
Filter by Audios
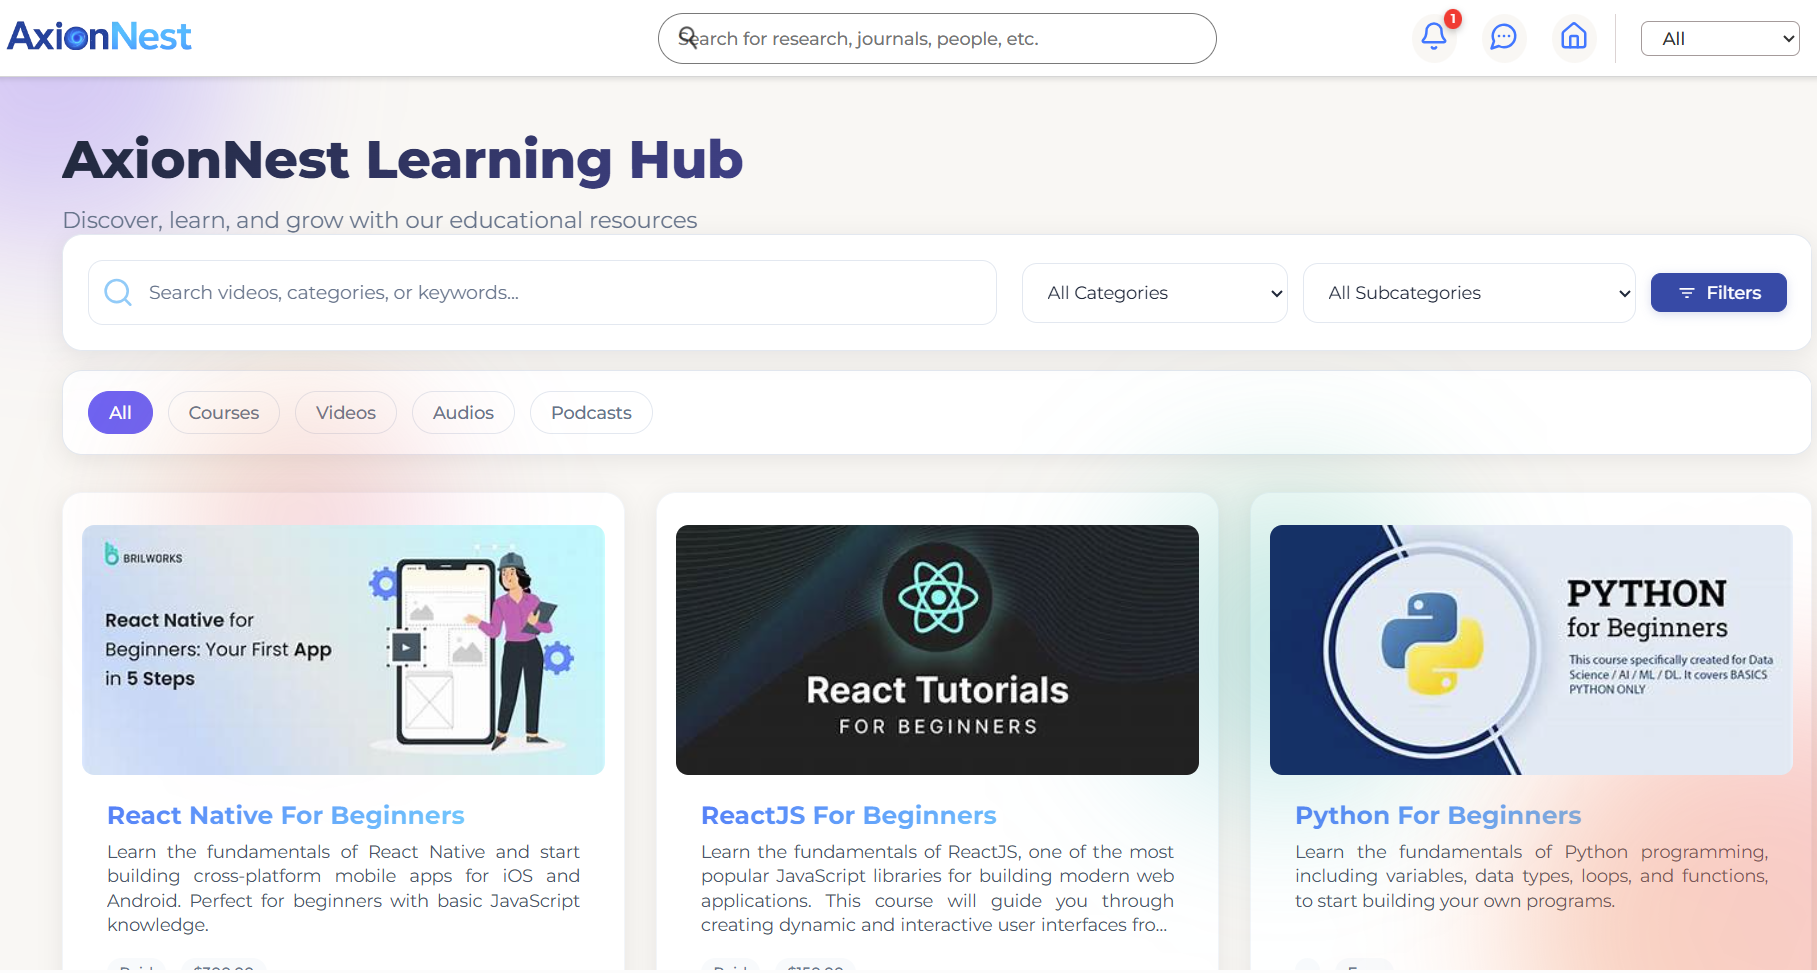(463, 413)
